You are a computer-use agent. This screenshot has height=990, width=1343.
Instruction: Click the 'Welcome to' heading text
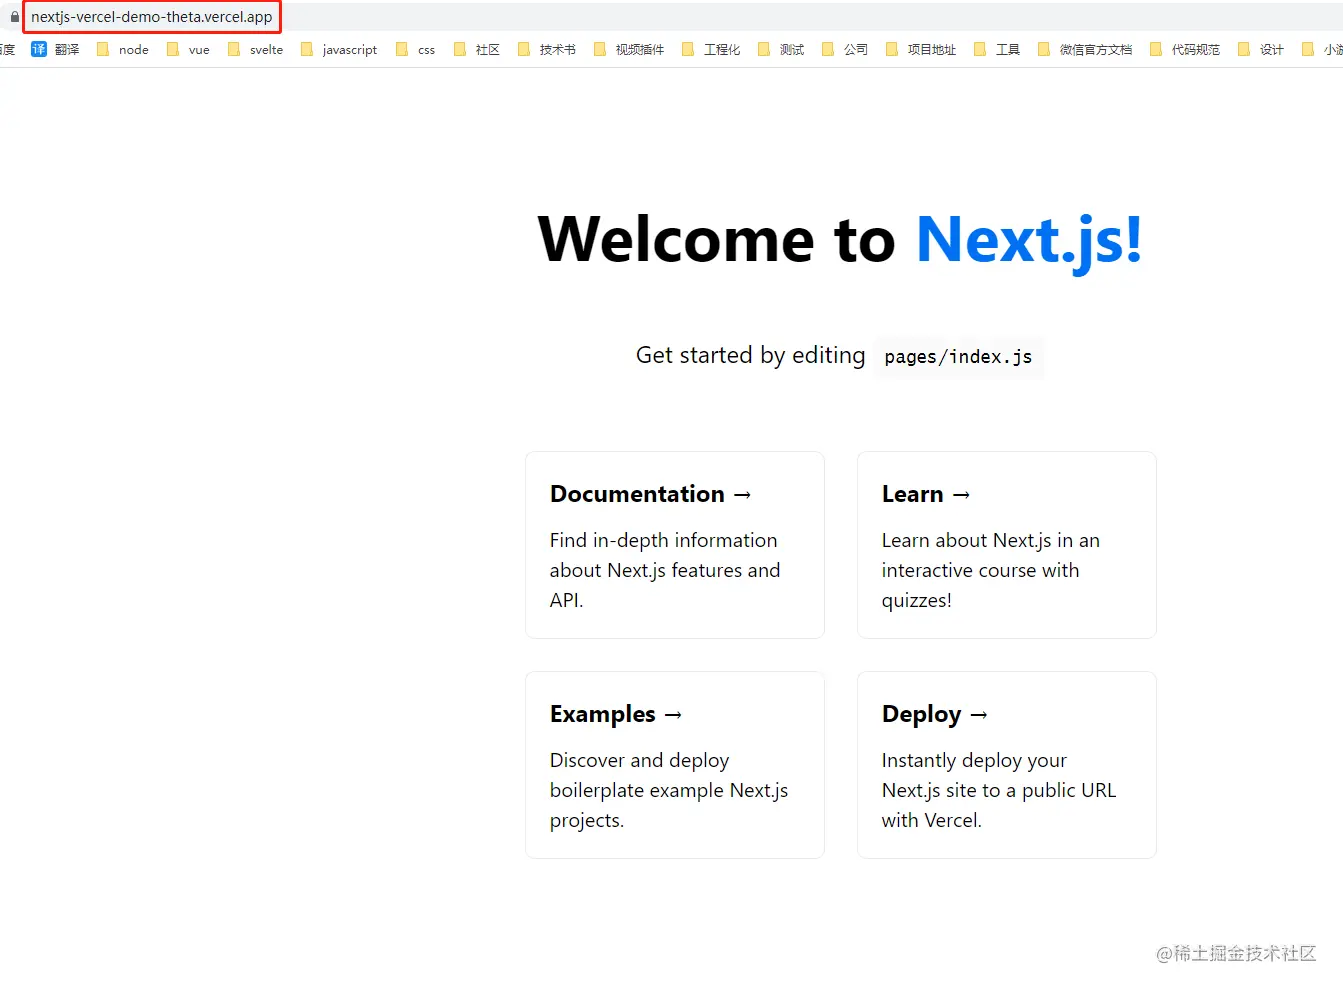[716, 240]
